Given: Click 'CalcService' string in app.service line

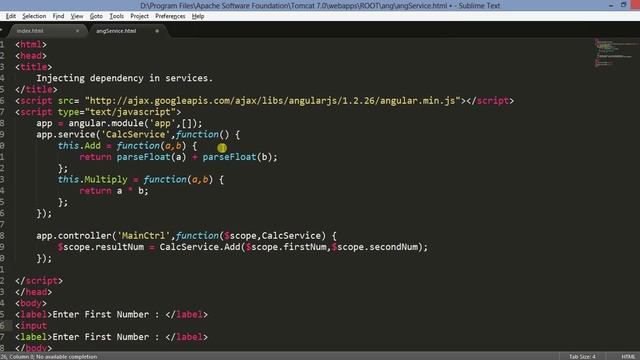Looking at the screenshot, I should (135, 135).
